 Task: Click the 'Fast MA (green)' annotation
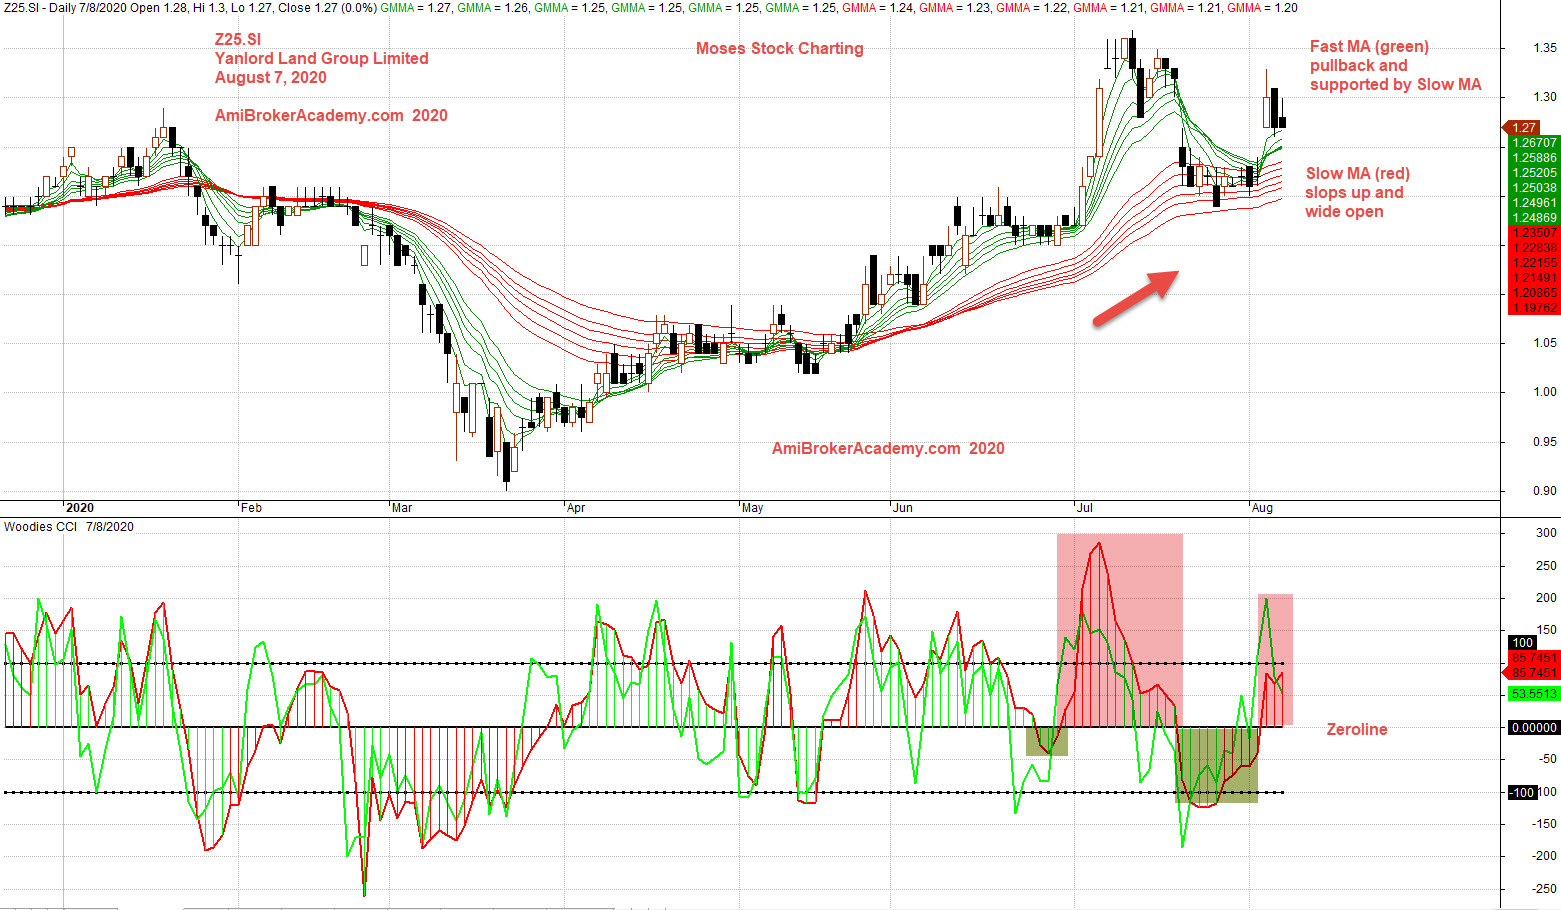coord(1369,46)
